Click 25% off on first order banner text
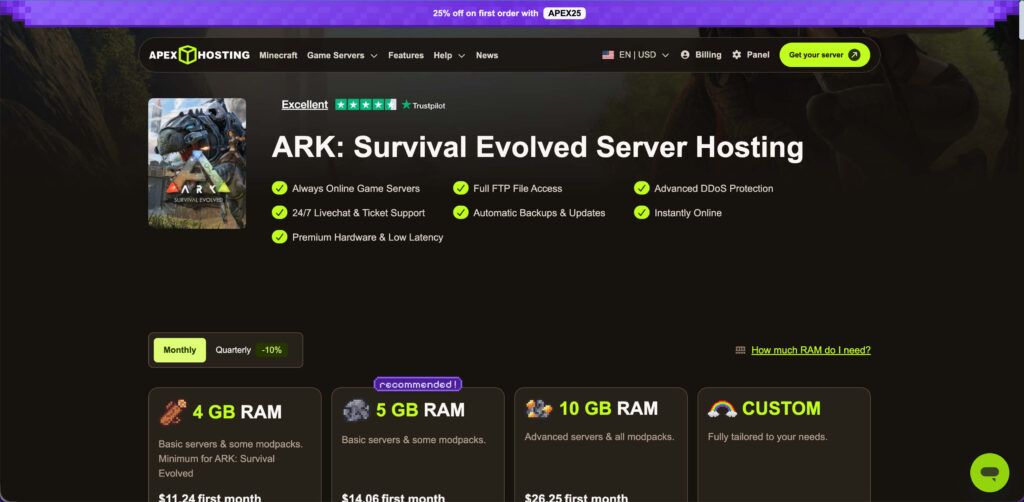The width and height of the screenshot is (1024, 502). [485, 13]
